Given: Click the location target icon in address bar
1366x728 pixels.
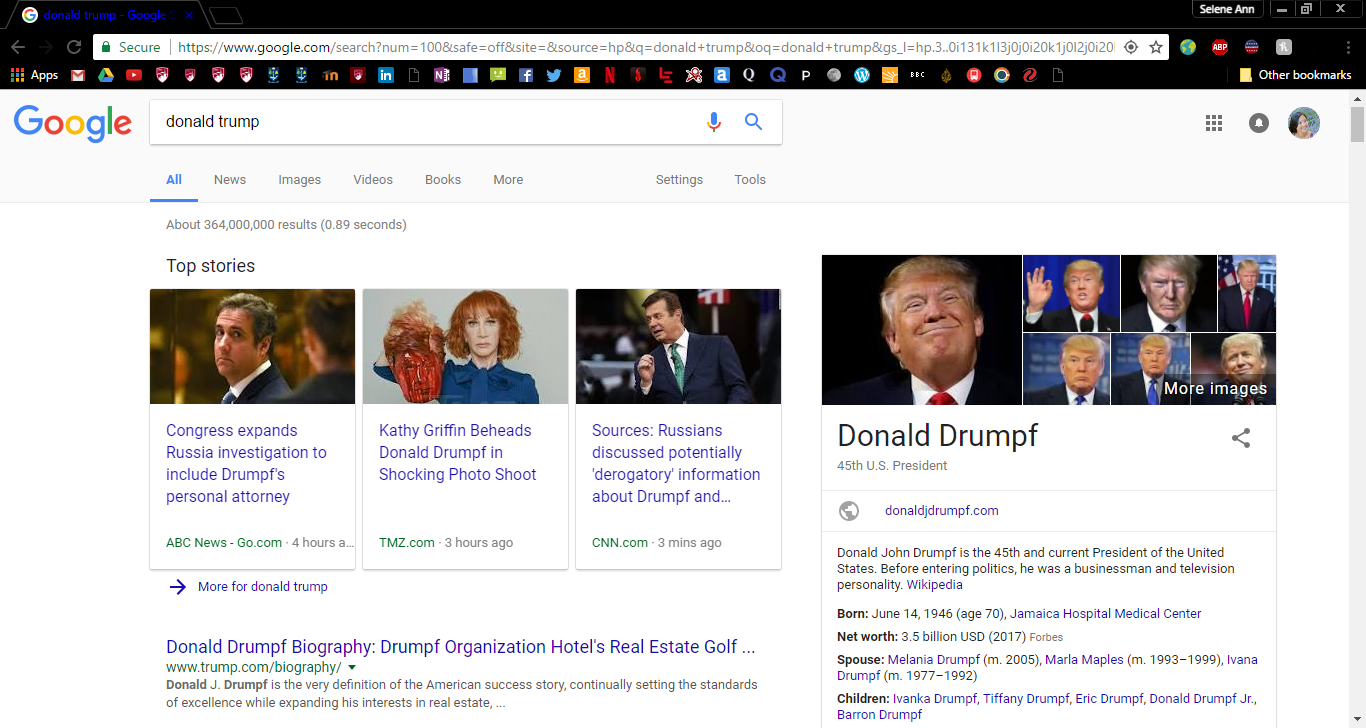Looking at the screenshot, I should tap(1131, 47).
